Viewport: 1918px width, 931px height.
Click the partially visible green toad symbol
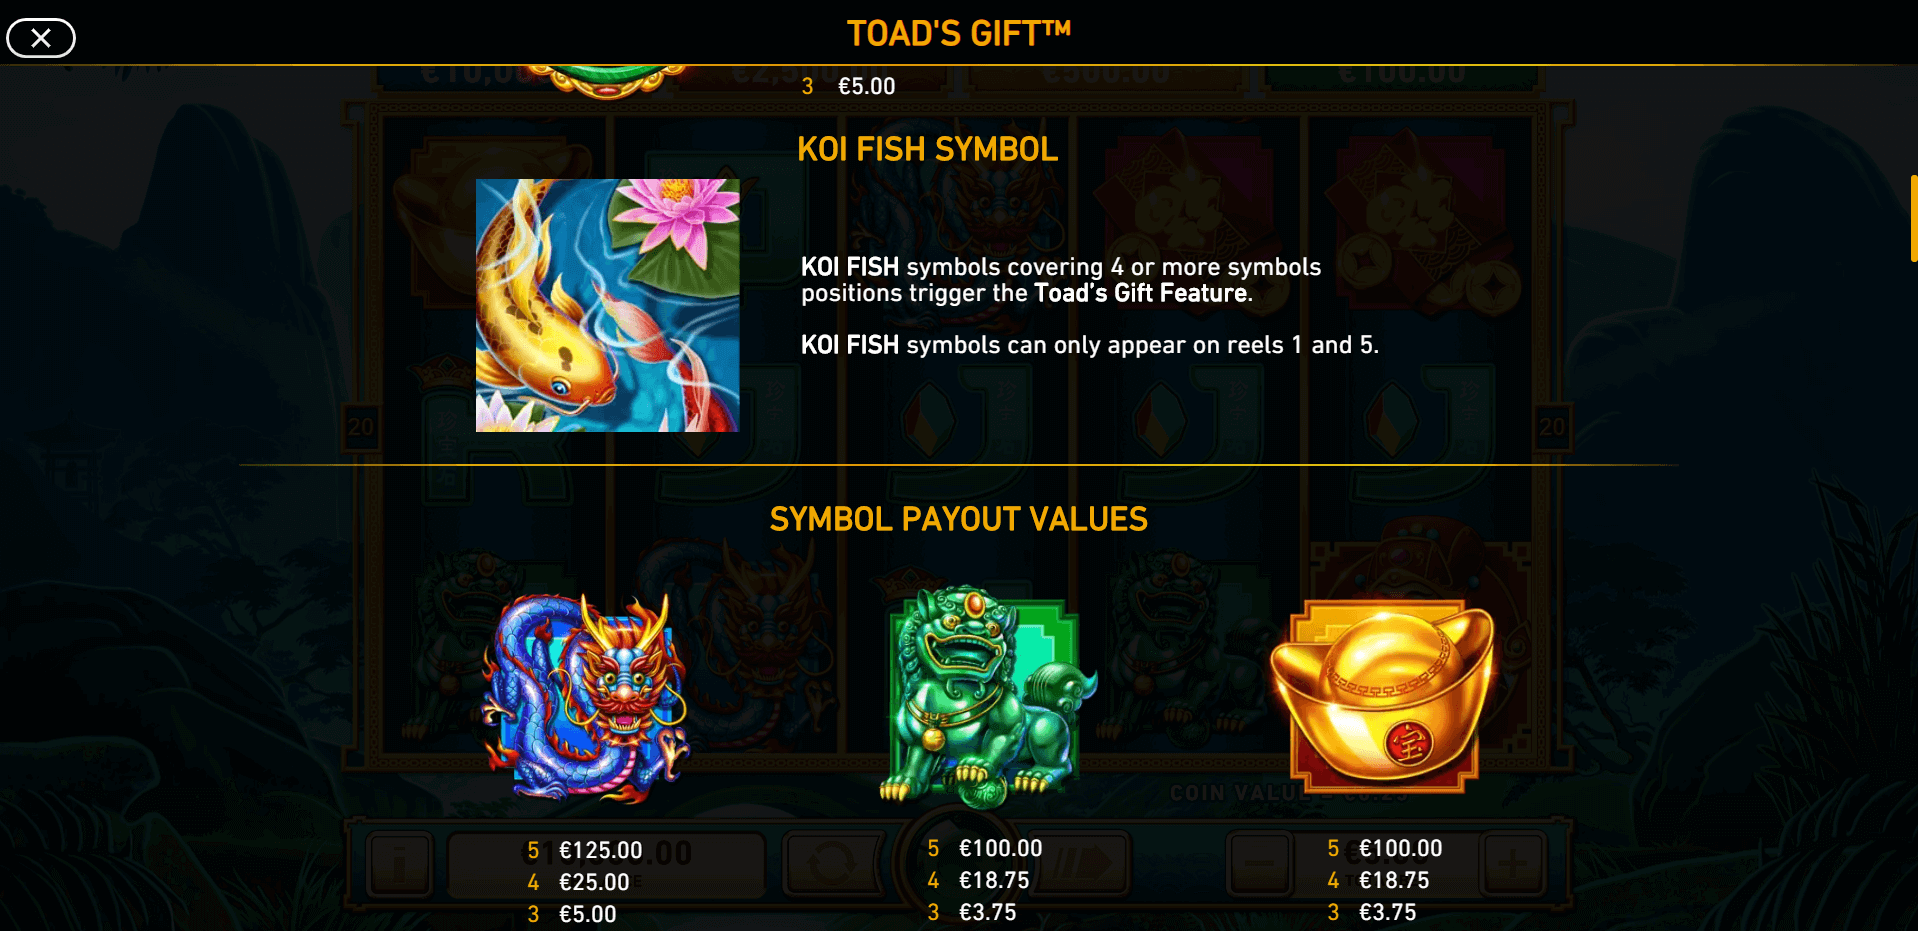click(x=607, y=82)
